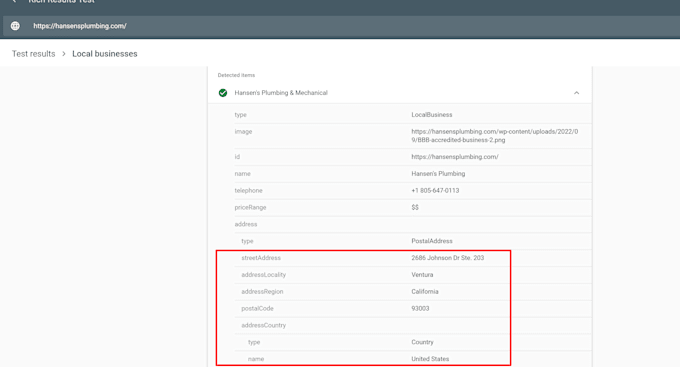Click the back arrow in the header
The width and height of the screenshot is (680, 367).
pos(14,1)
